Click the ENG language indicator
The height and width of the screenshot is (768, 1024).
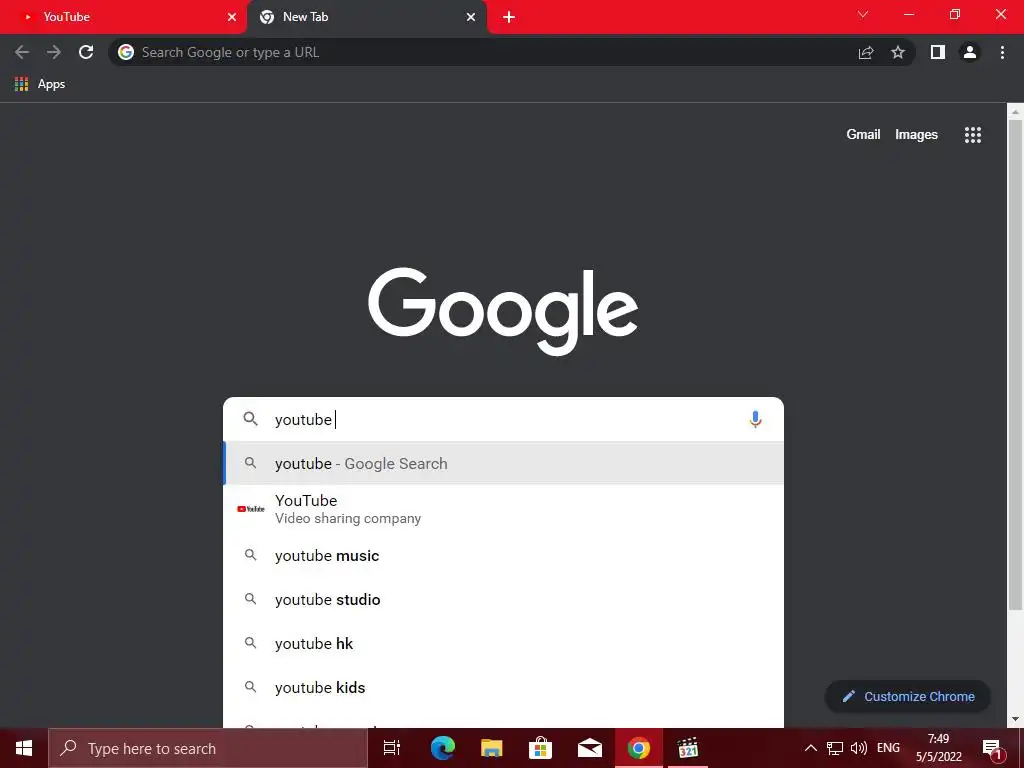point(888,748)
